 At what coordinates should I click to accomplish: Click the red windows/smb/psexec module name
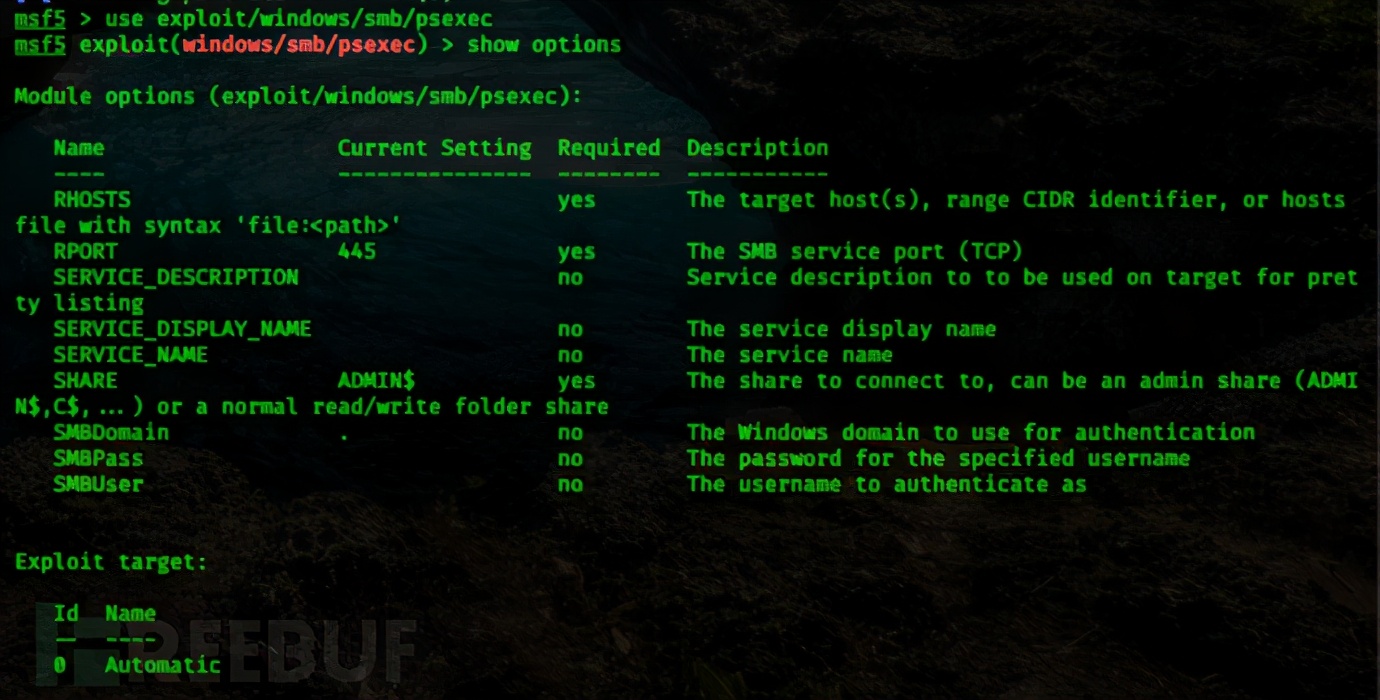(x=298, y=45)
